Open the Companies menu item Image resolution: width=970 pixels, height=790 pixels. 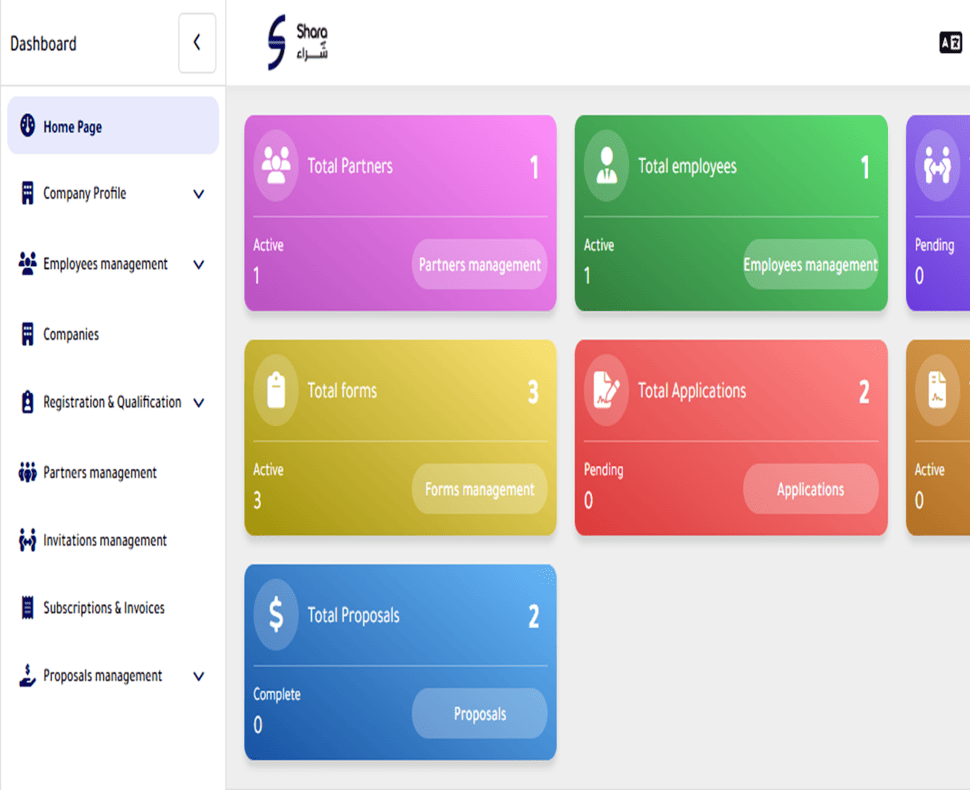tap(113, 334)
